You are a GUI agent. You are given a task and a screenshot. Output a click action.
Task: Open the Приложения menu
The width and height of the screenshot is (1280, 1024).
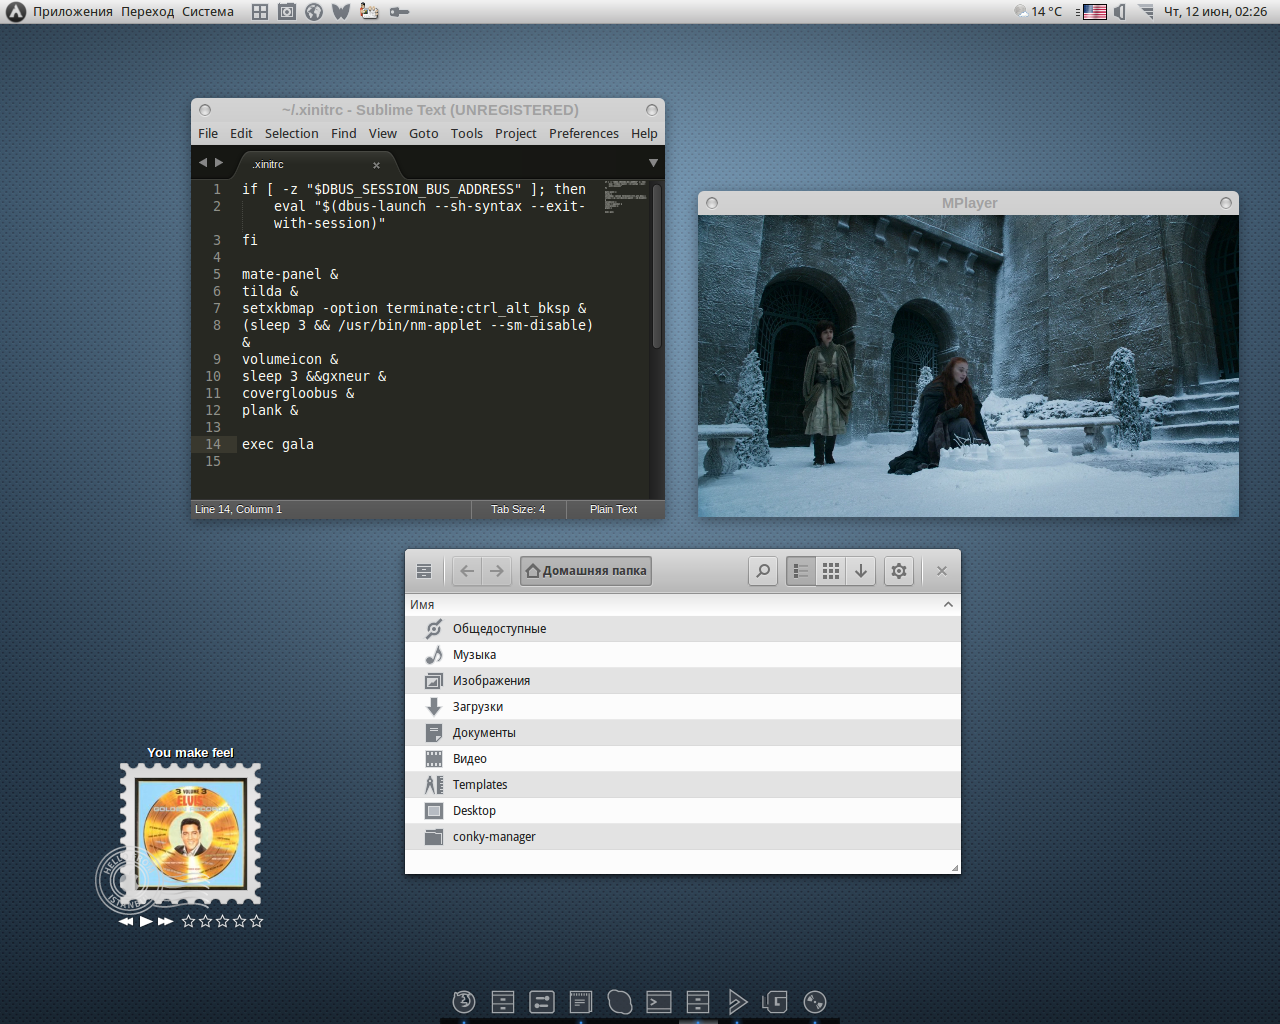tap(73, 12)
